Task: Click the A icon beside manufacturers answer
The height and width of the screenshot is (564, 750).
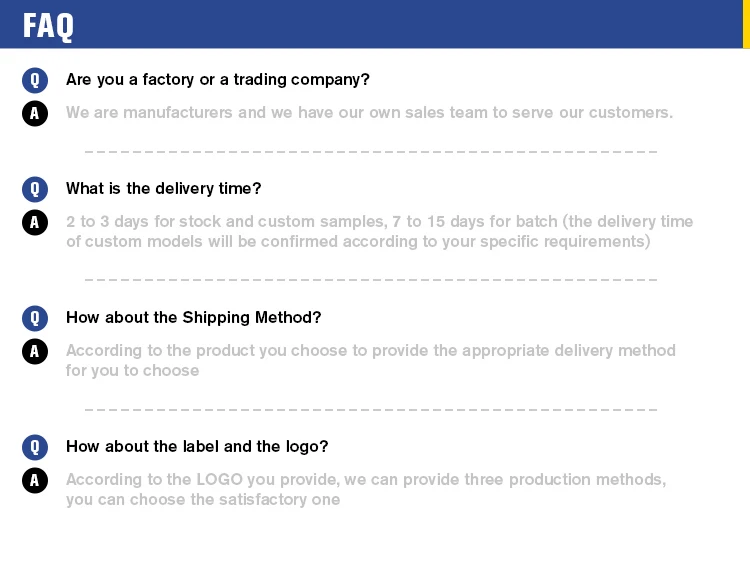Action: coord(35,113)
